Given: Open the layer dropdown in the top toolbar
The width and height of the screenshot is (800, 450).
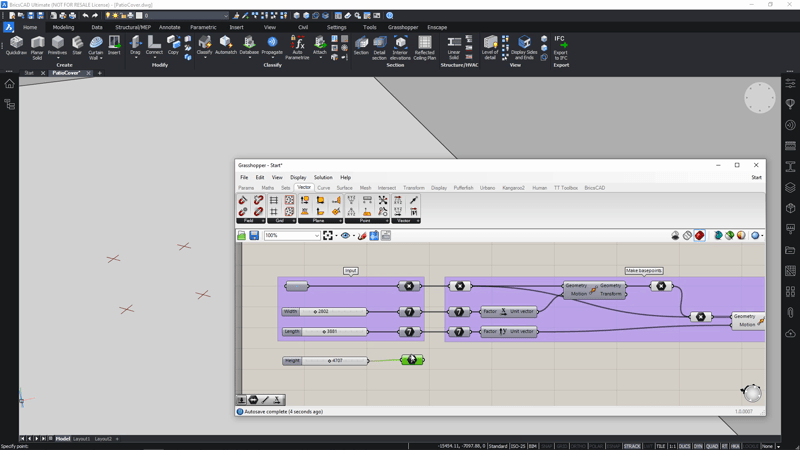Looking at the screenshot, I should pos(226,16).
